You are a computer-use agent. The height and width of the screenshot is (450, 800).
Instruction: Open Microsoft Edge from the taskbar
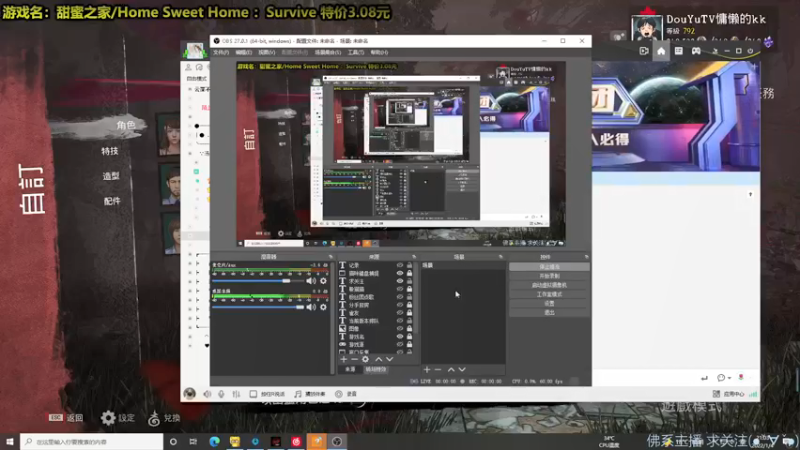[214, 441]
